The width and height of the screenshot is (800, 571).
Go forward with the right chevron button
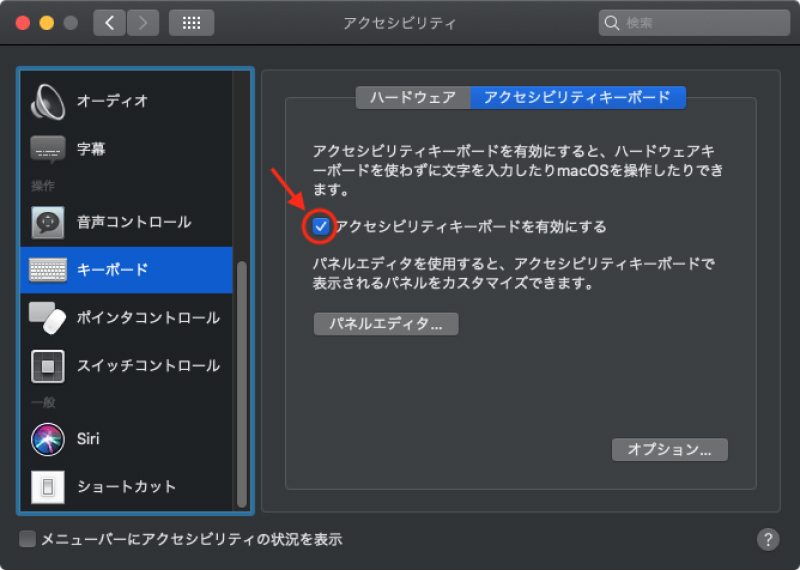[x=143, y=22]
